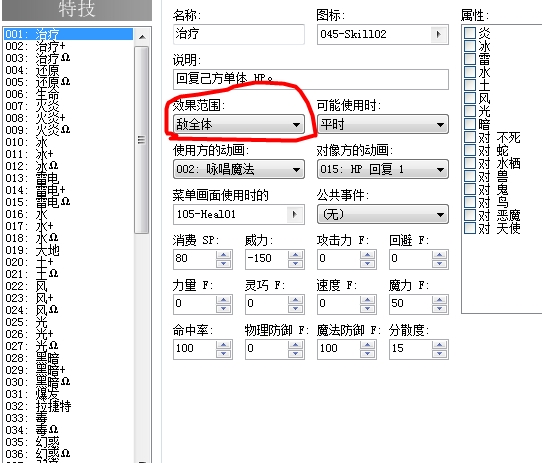
Task: Decrease the 分散度 value with down arrow
Action: [x=439, y=353]
